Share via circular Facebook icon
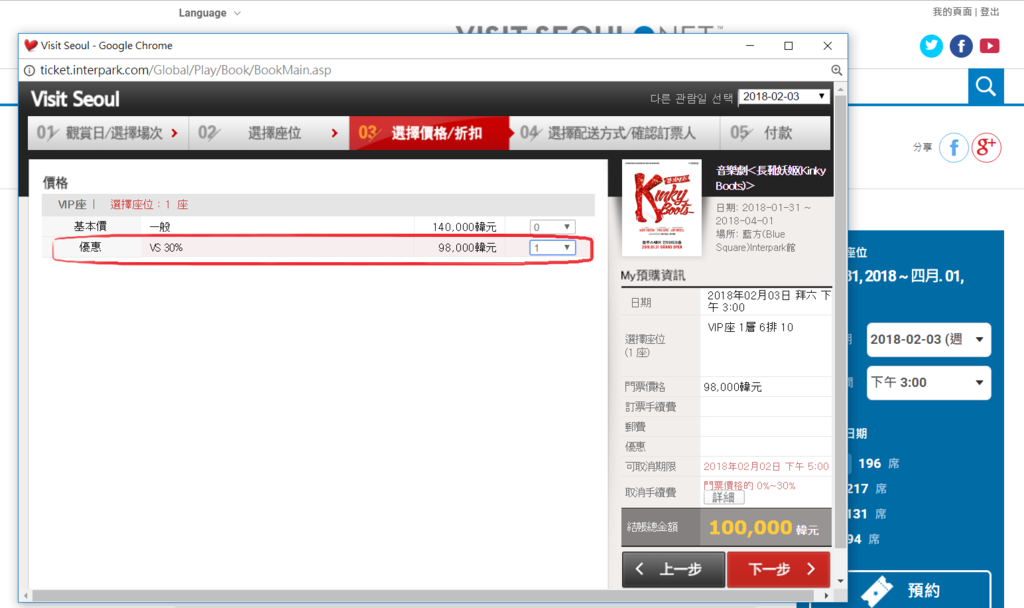This screenshot has height=608, width=1024. 953,148
